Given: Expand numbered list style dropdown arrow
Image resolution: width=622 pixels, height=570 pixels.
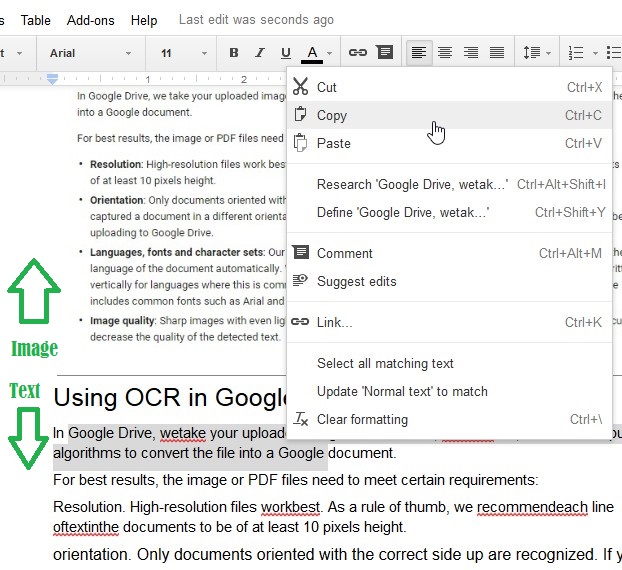Looking at the screenshot, I should pyautogui.click(x=595, y=53).
